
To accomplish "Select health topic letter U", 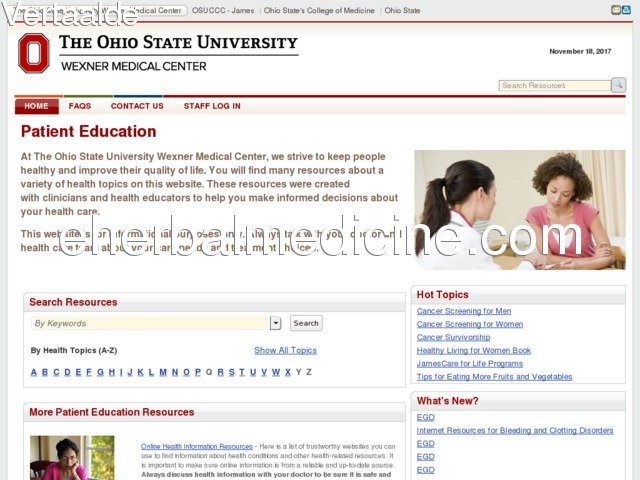I will (253, 372).
